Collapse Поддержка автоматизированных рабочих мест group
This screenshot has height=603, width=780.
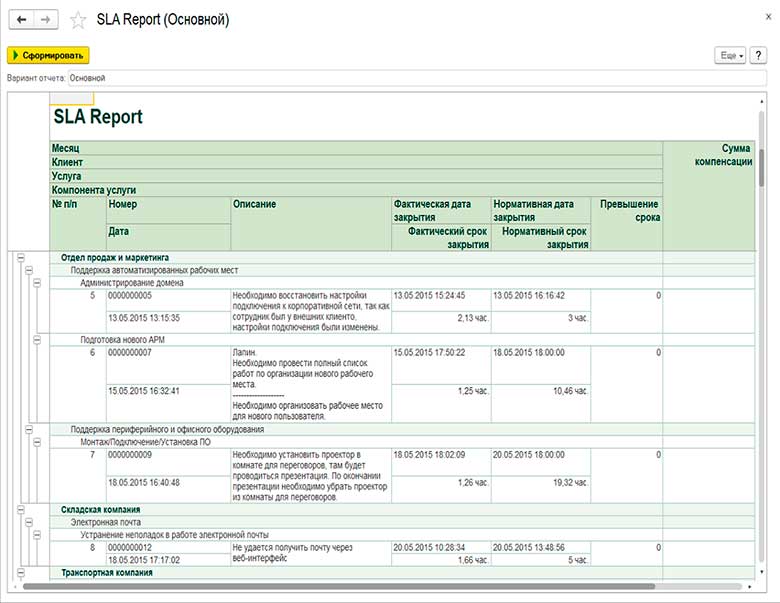[x=29, y=270]
